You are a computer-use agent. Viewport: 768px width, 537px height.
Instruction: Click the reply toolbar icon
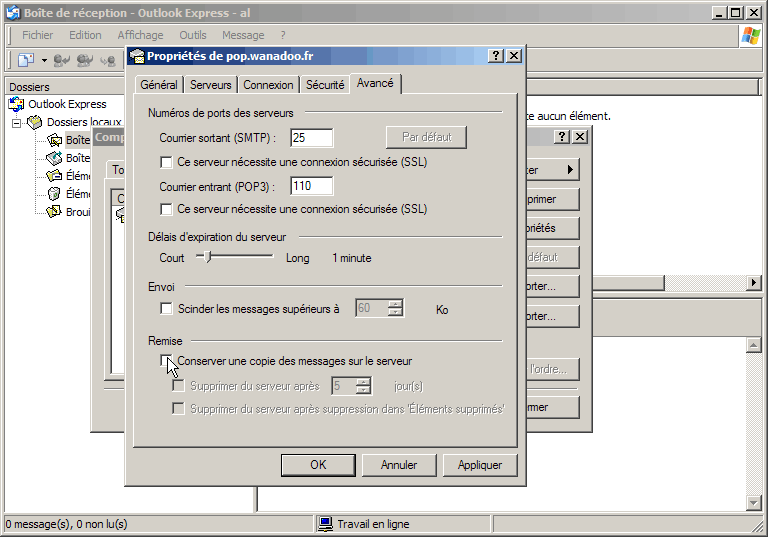tap(62, 61)
